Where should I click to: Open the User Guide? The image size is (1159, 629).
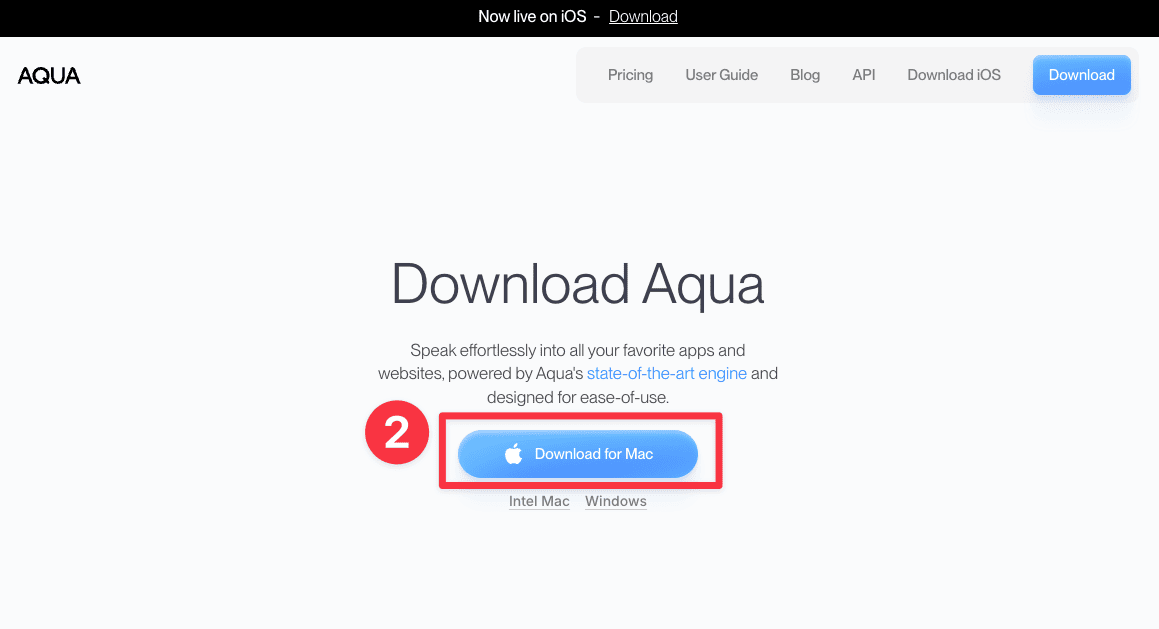click(x=721, y=75)
